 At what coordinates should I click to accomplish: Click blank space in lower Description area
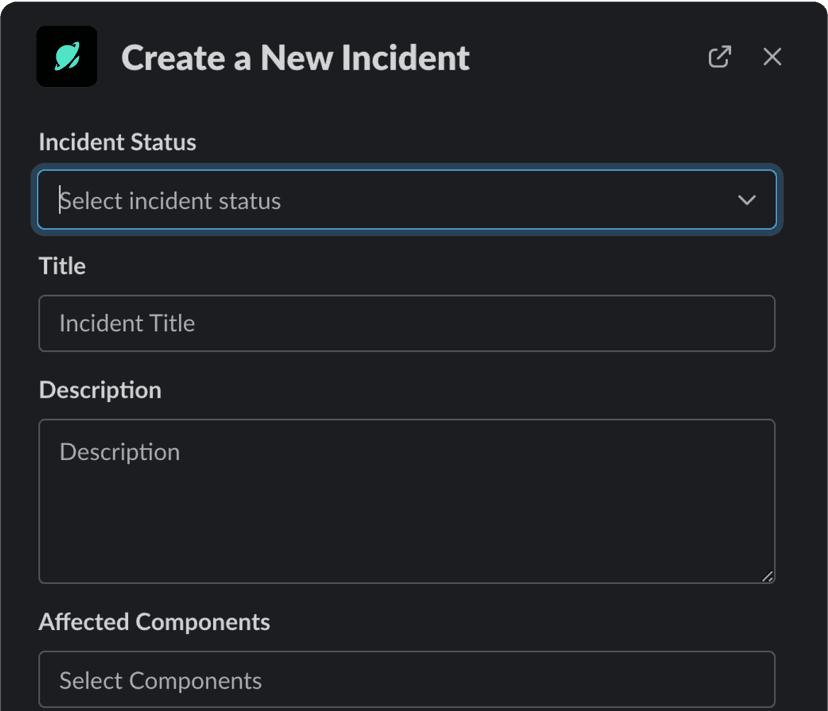[x=407, y=534]
